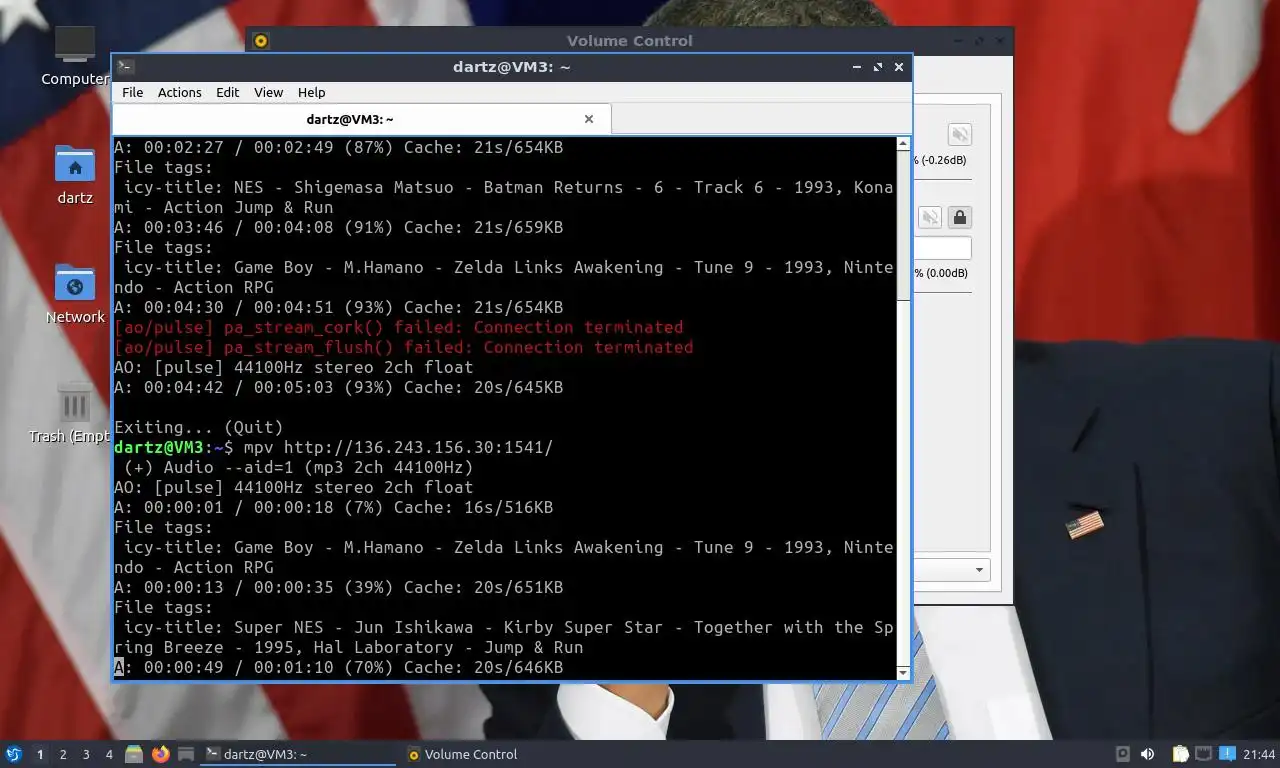Open the terminal Edit menu

pos(228,92)
